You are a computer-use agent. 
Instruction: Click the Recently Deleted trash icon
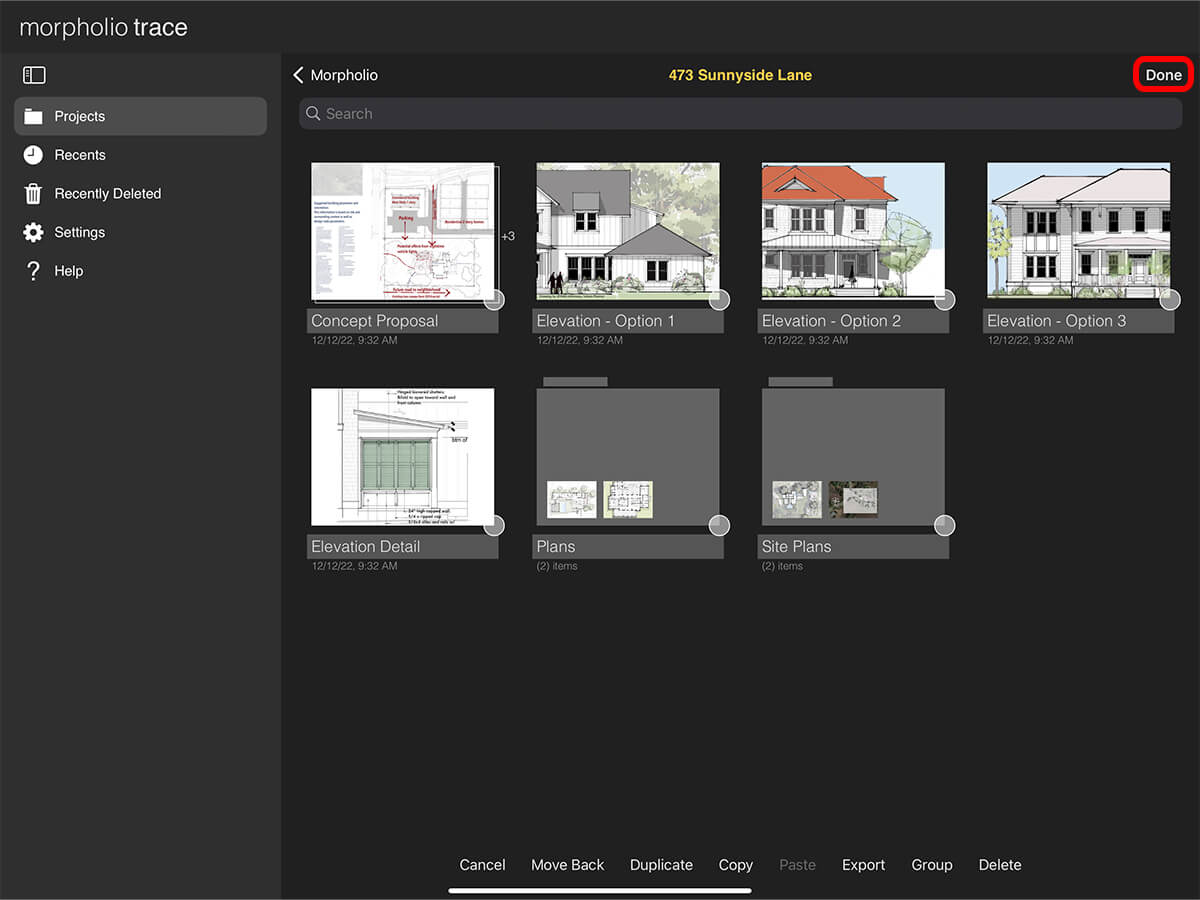[x=34, y=194]
